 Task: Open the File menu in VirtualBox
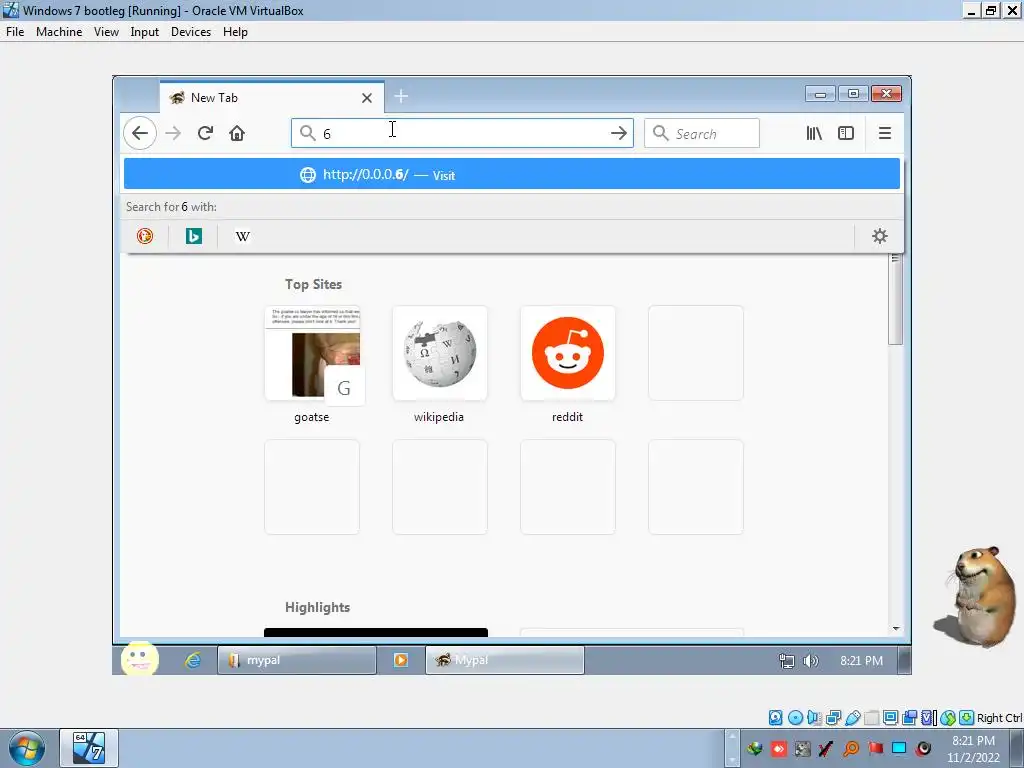click(15, 31)
